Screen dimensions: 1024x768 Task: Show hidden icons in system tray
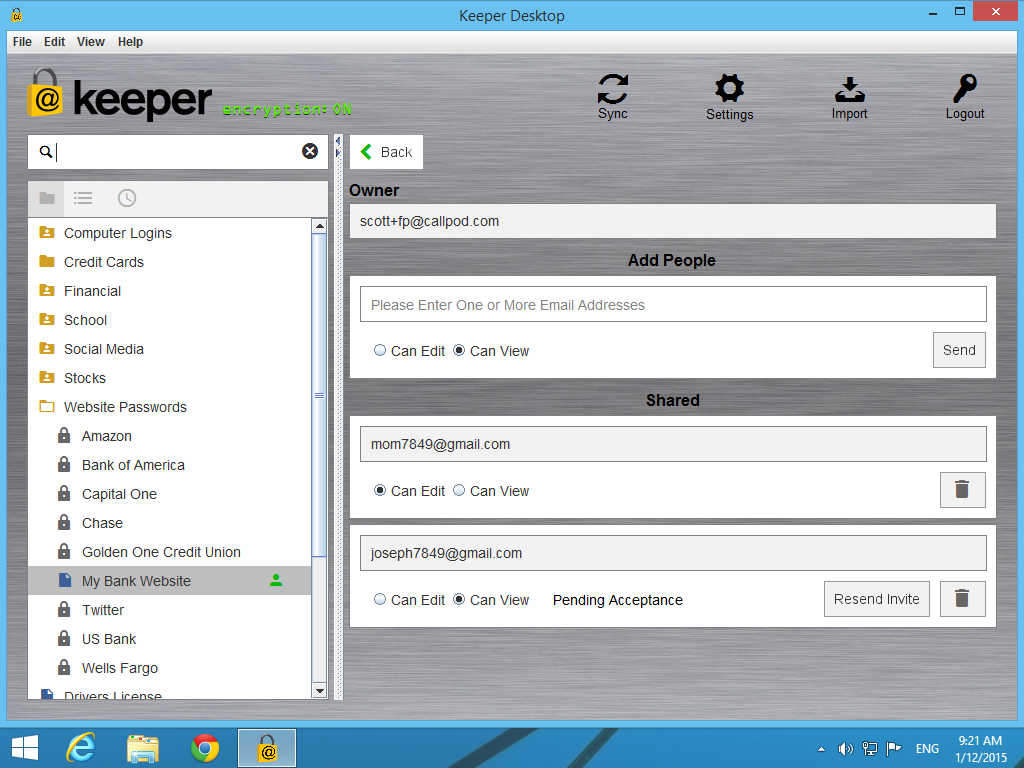pos(821,749)
